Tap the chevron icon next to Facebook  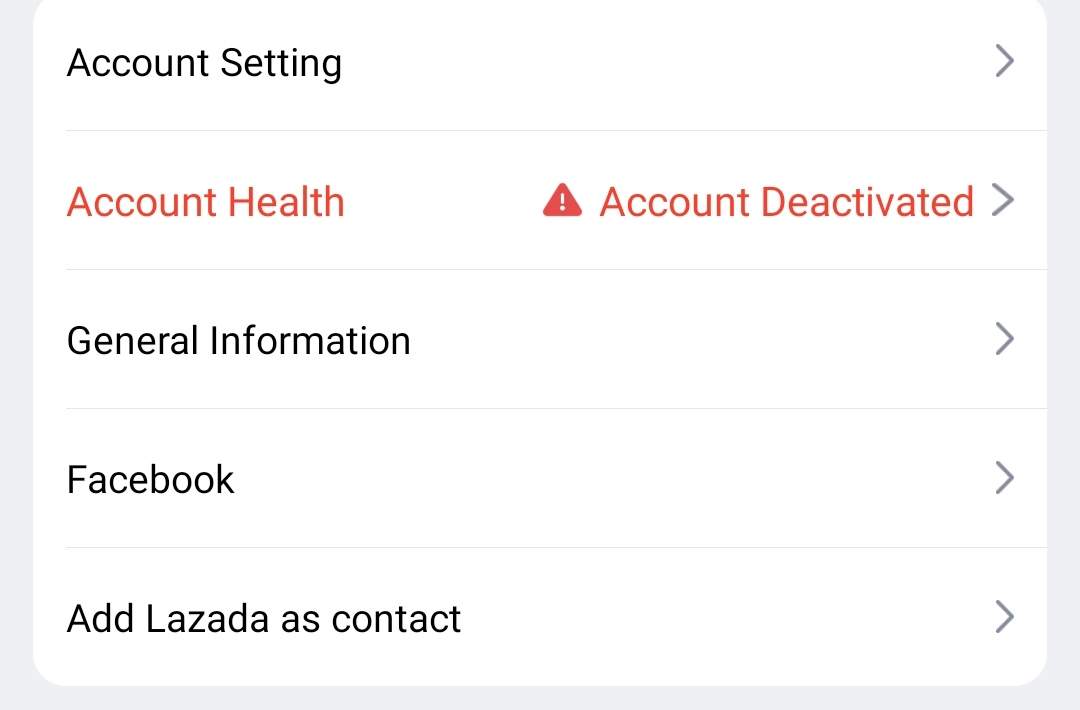pyautogui.click(x=1004, y=478)
